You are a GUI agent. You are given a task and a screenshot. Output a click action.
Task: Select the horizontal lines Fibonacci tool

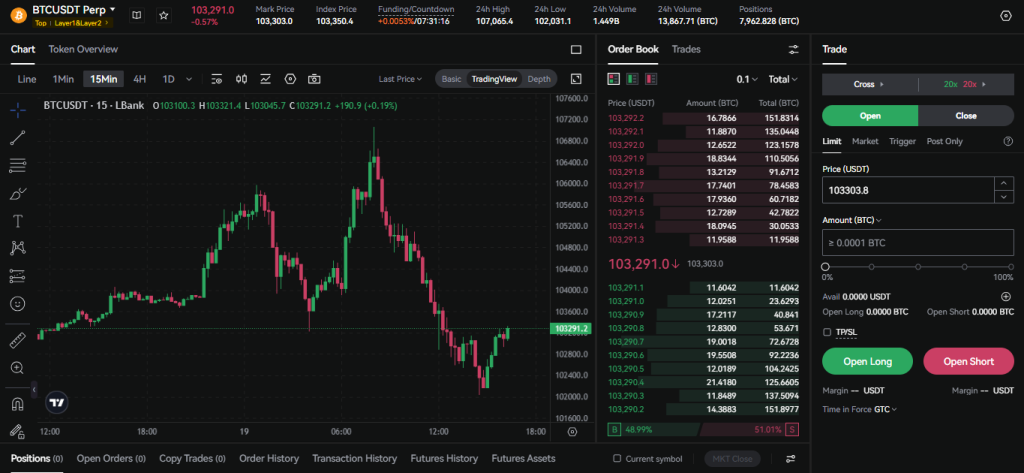click(x=18, y=165)
